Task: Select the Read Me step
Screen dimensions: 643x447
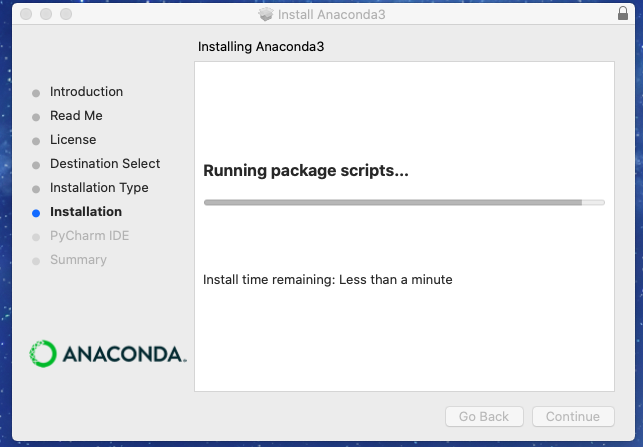Action: click(76, 116)
